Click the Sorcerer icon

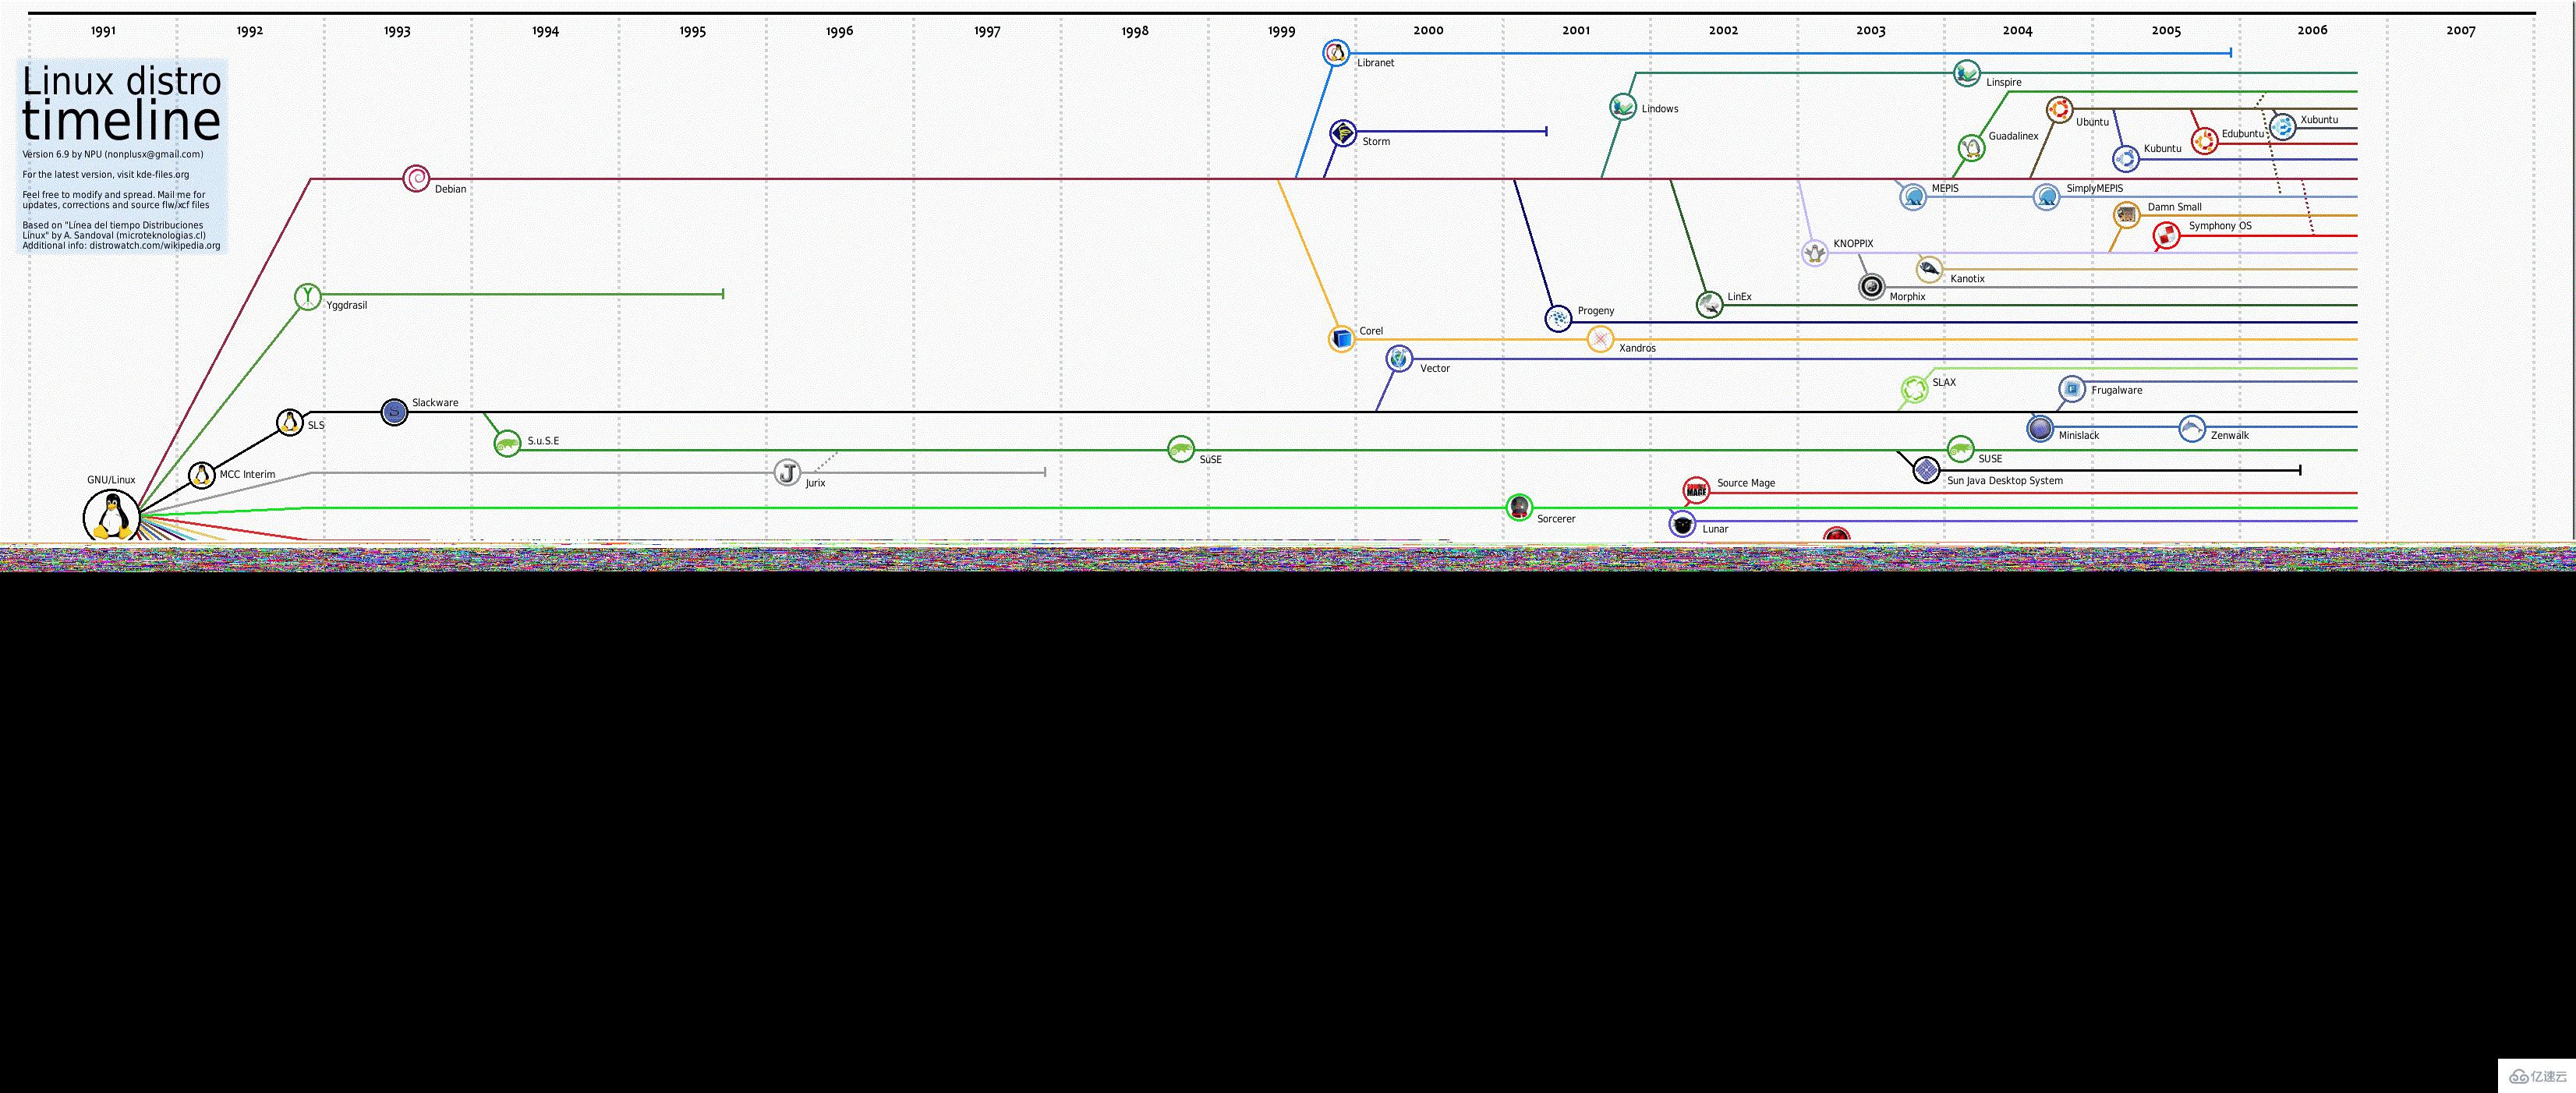pos(1519,507)
